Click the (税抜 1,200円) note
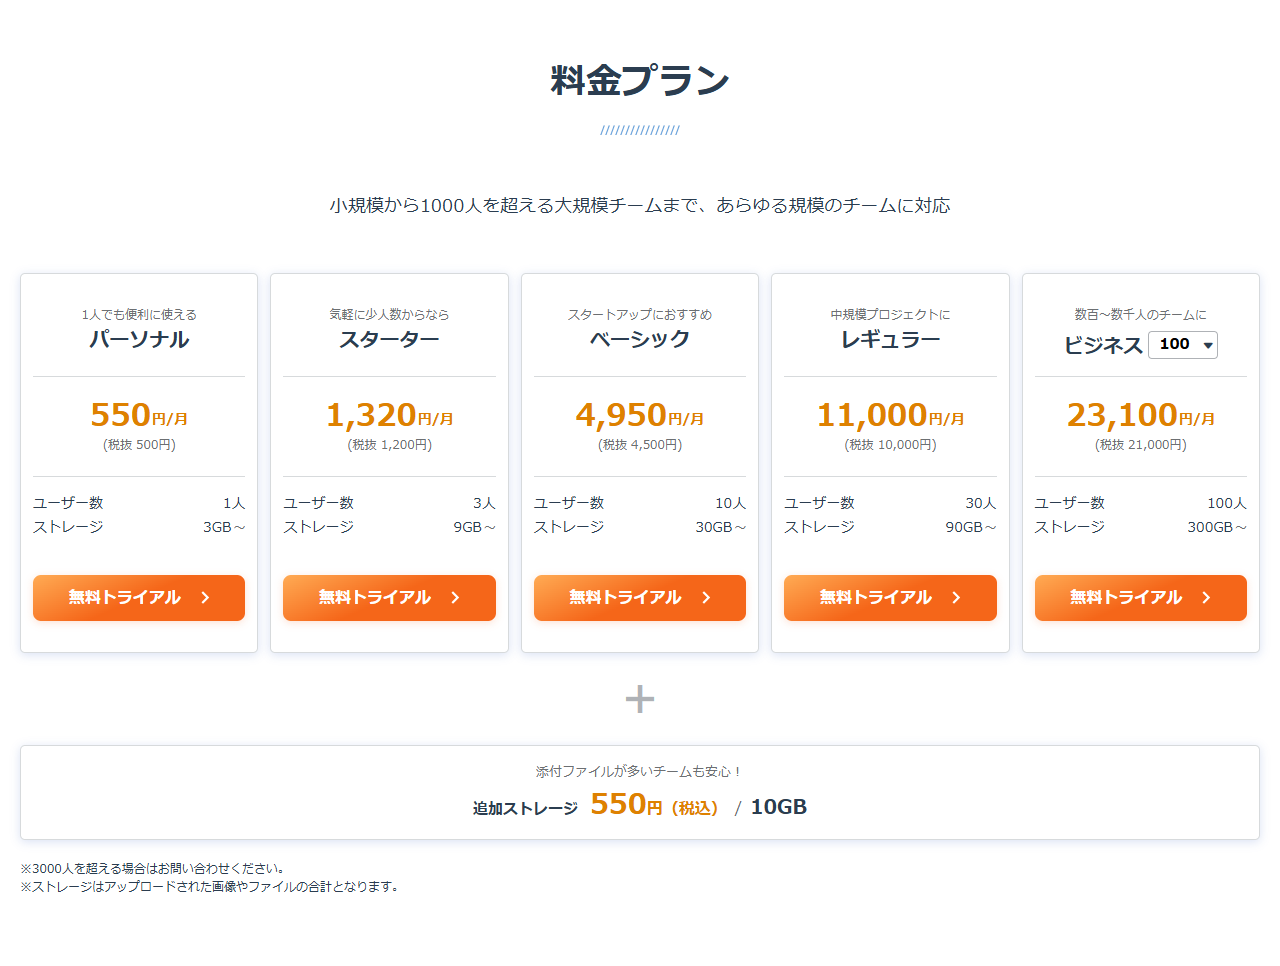The width and height of the screenshot is (1280, 966). tap(389, 445)
